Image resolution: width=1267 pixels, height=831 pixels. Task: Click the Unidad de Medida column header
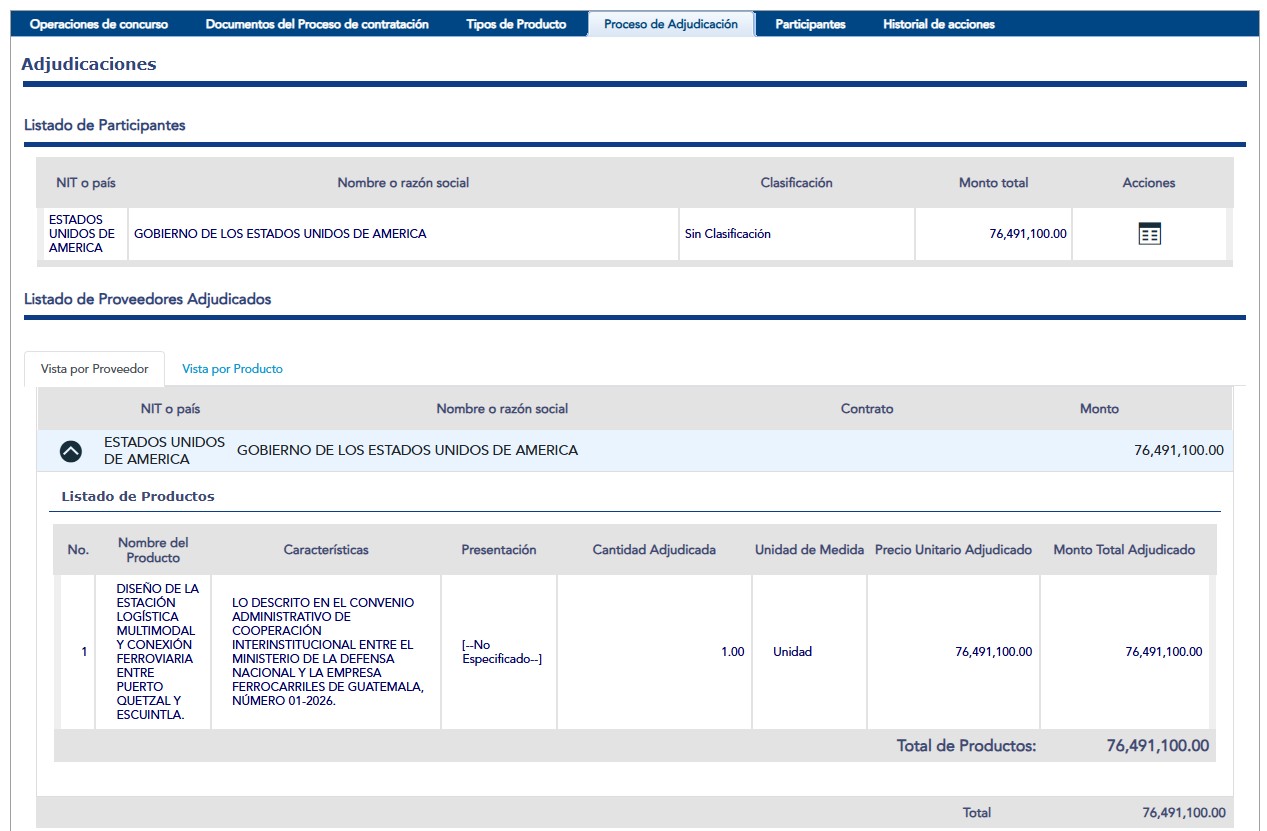tap(809, 550)
